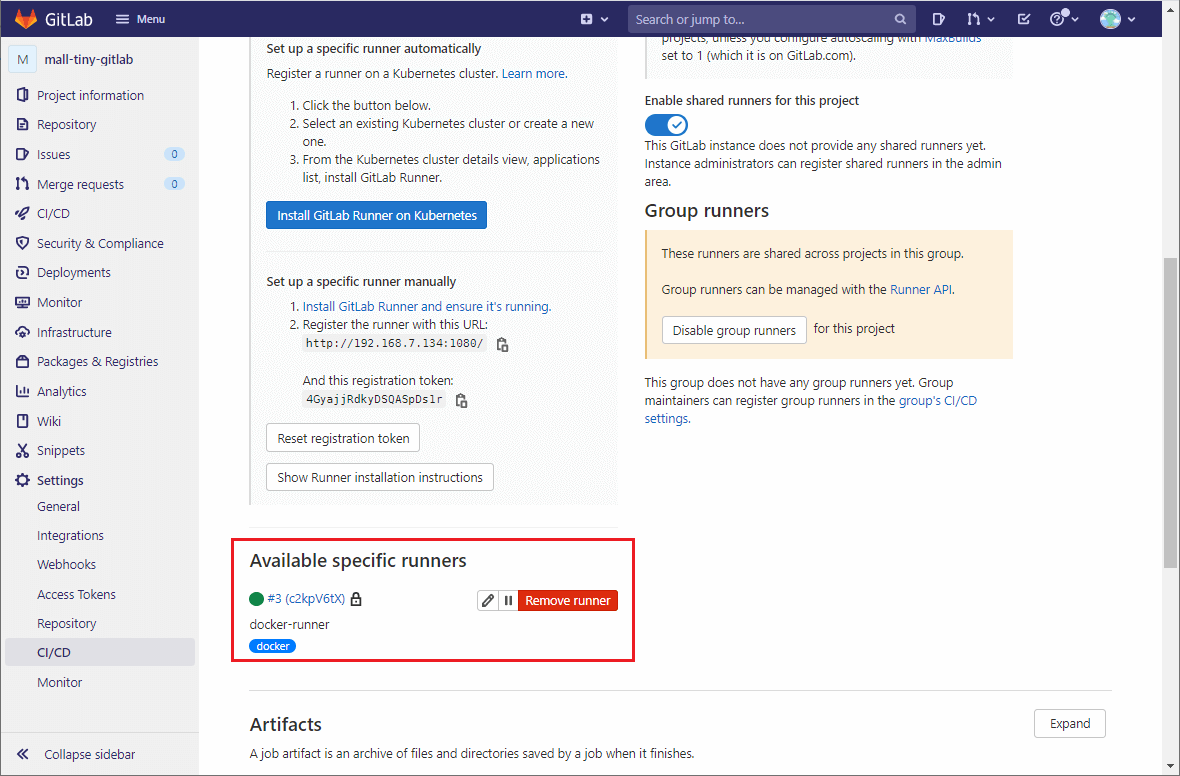Click the Settings gear icon
This screenshot has width=1180, height=776.
(23, 480)
